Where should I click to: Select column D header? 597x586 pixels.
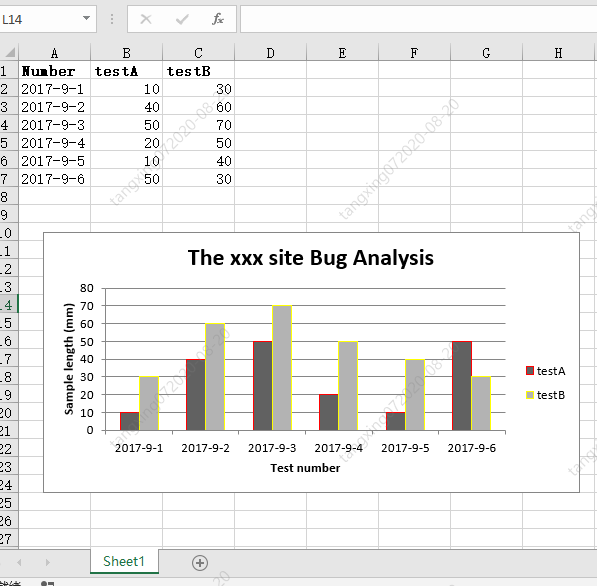pos(270,53)
